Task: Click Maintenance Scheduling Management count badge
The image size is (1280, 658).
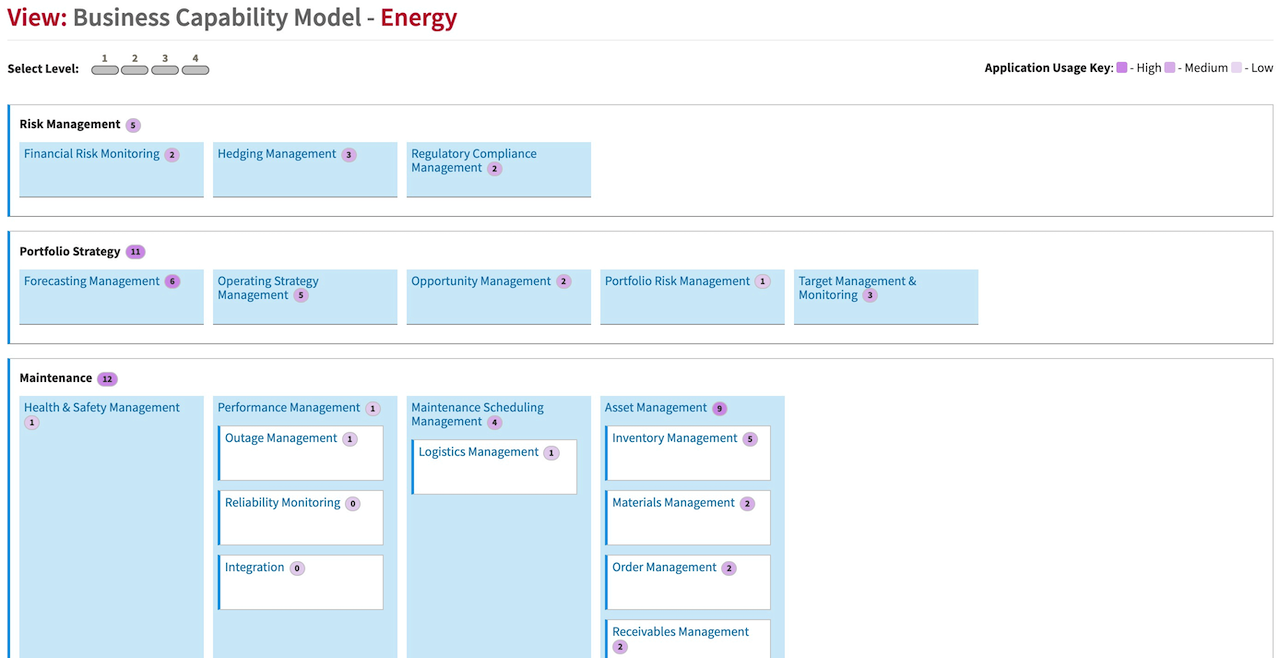Action: [494, 423]
